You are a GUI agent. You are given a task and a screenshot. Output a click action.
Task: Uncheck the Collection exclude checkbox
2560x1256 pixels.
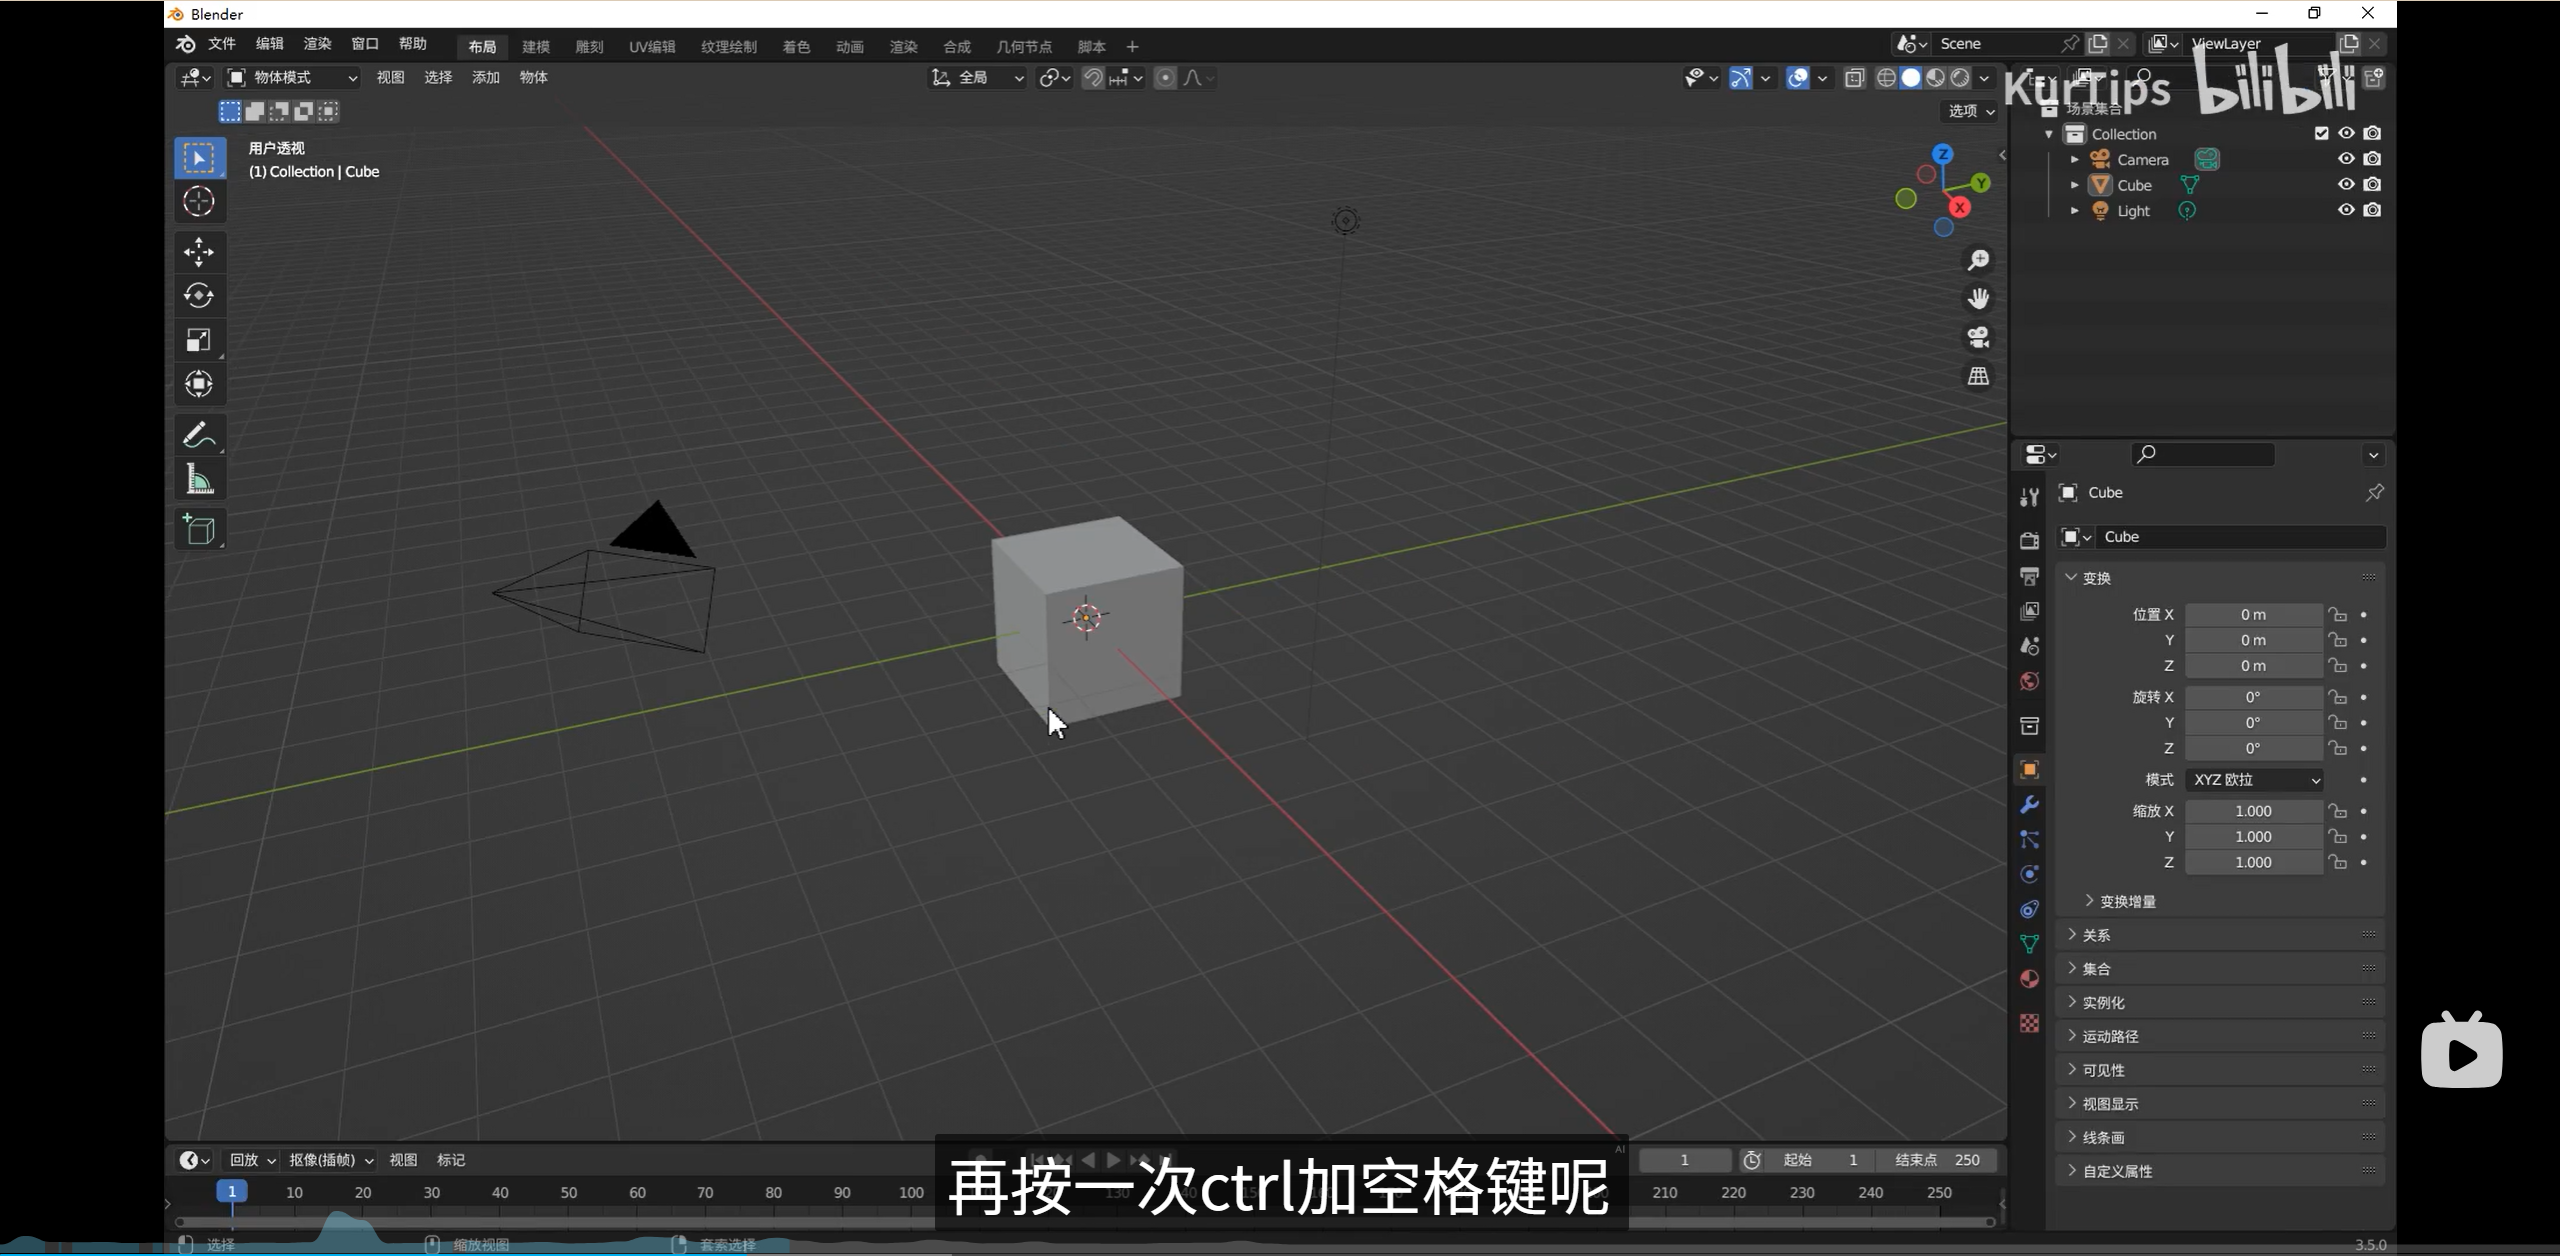pyautogui.click(x=2321, y=133)
